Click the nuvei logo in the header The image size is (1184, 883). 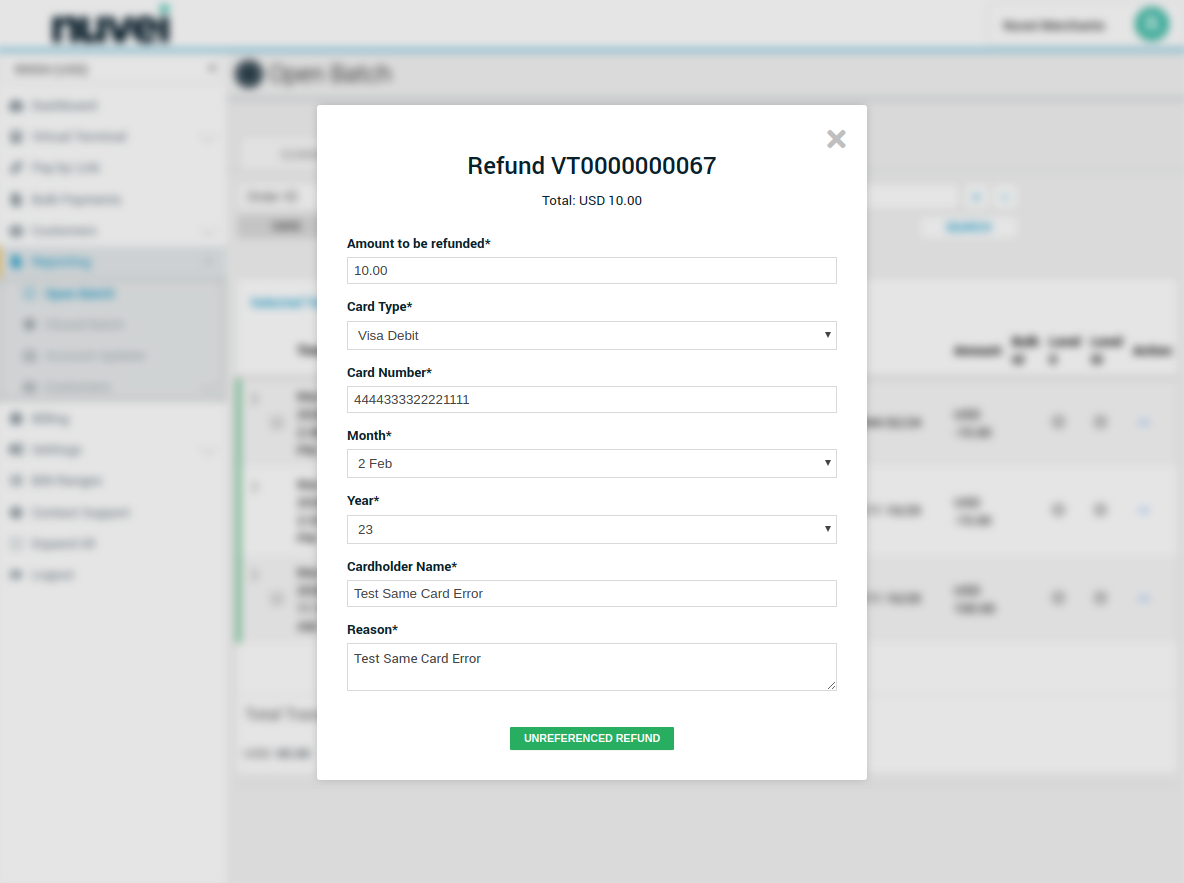[x=111, y=27]
